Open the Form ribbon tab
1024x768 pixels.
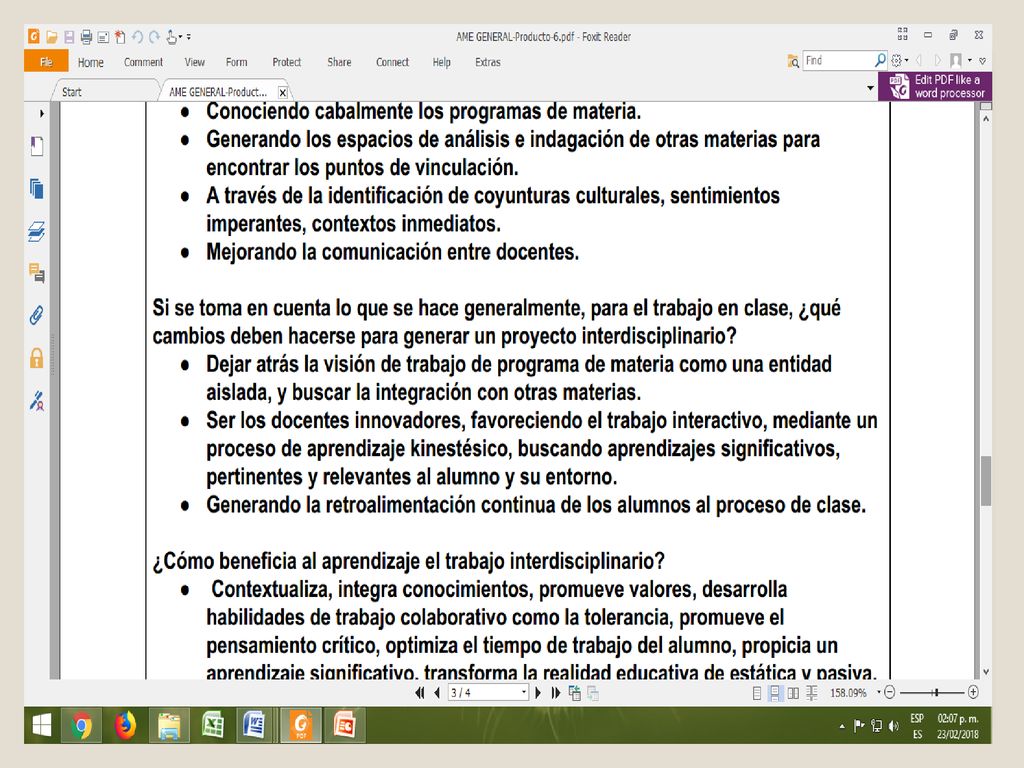point(236,62)
